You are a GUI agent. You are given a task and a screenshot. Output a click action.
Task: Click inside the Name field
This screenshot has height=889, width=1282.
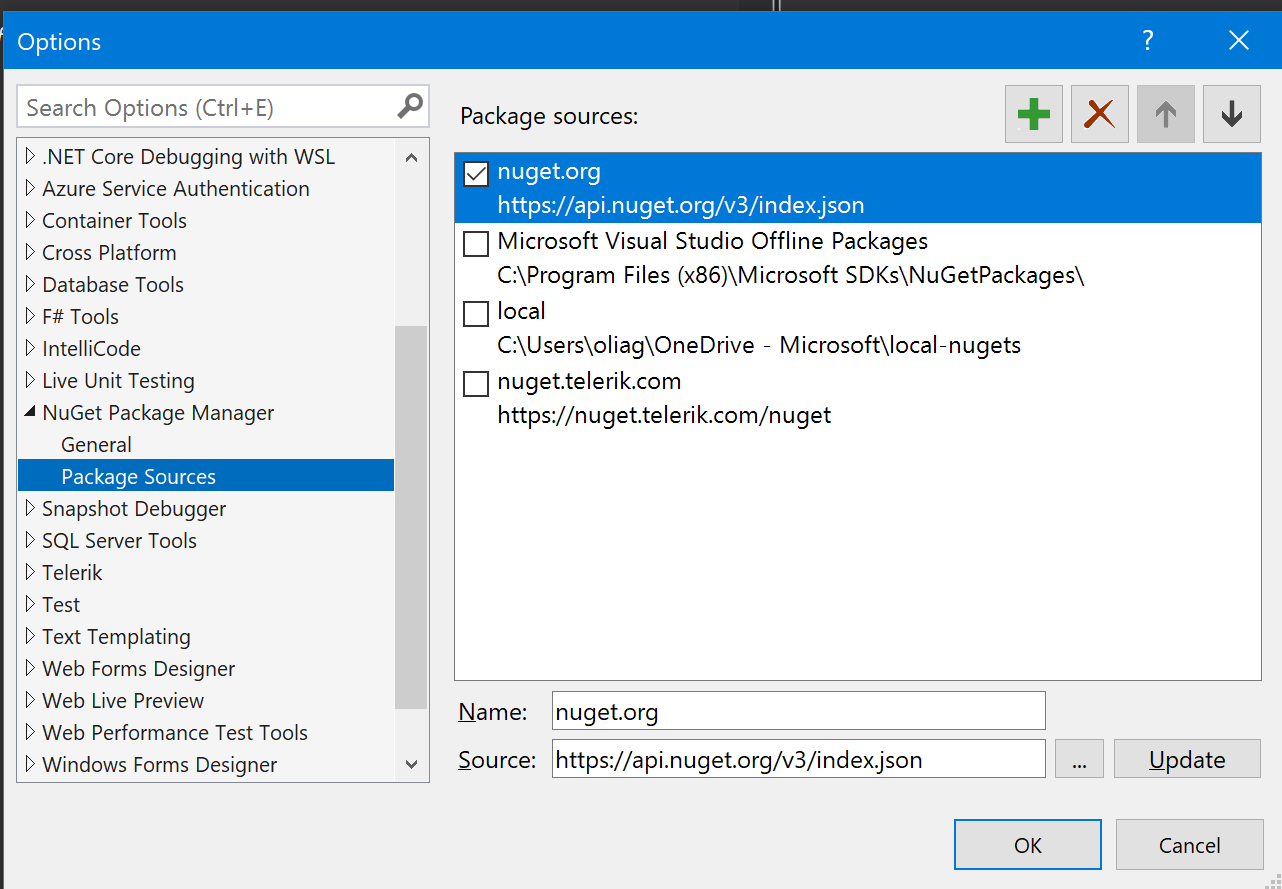798,711
